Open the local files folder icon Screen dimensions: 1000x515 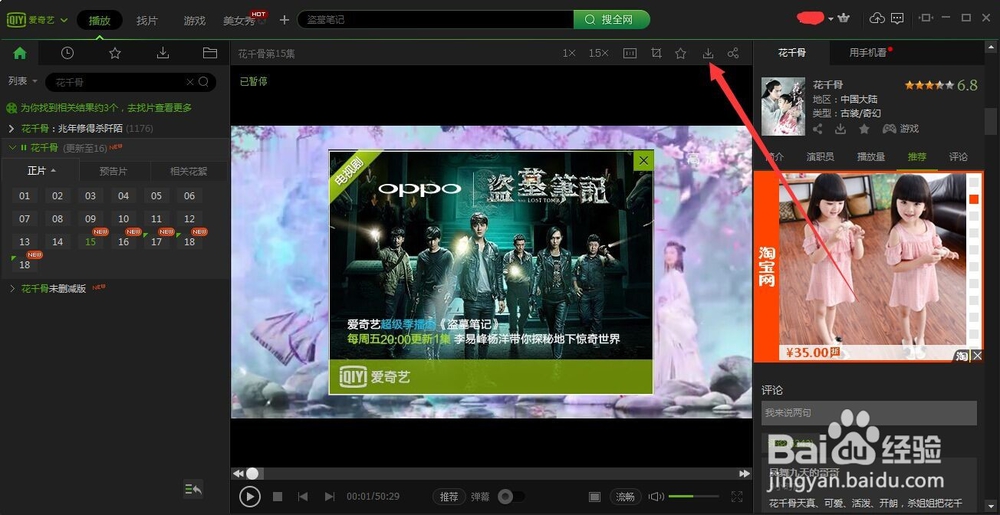coord(210,54)
